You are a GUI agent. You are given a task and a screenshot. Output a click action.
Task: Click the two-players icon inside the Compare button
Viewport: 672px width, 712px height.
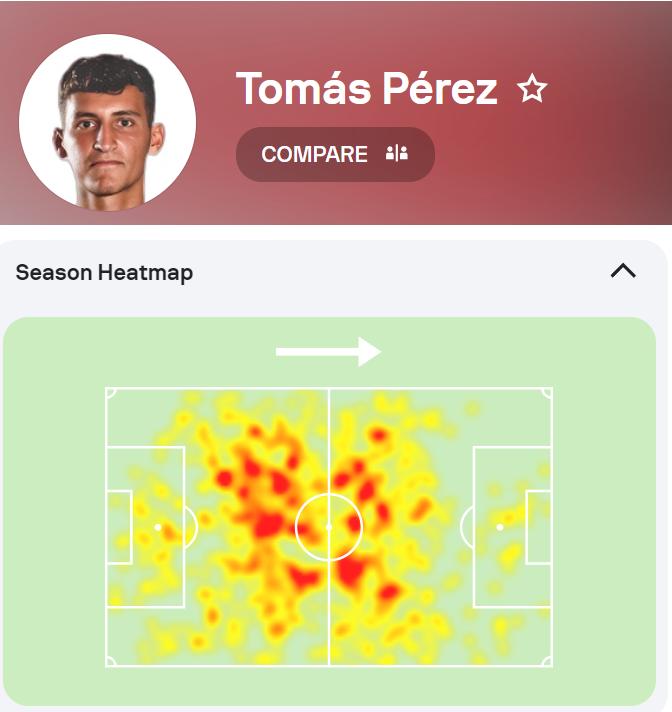[x=397, y=154]
